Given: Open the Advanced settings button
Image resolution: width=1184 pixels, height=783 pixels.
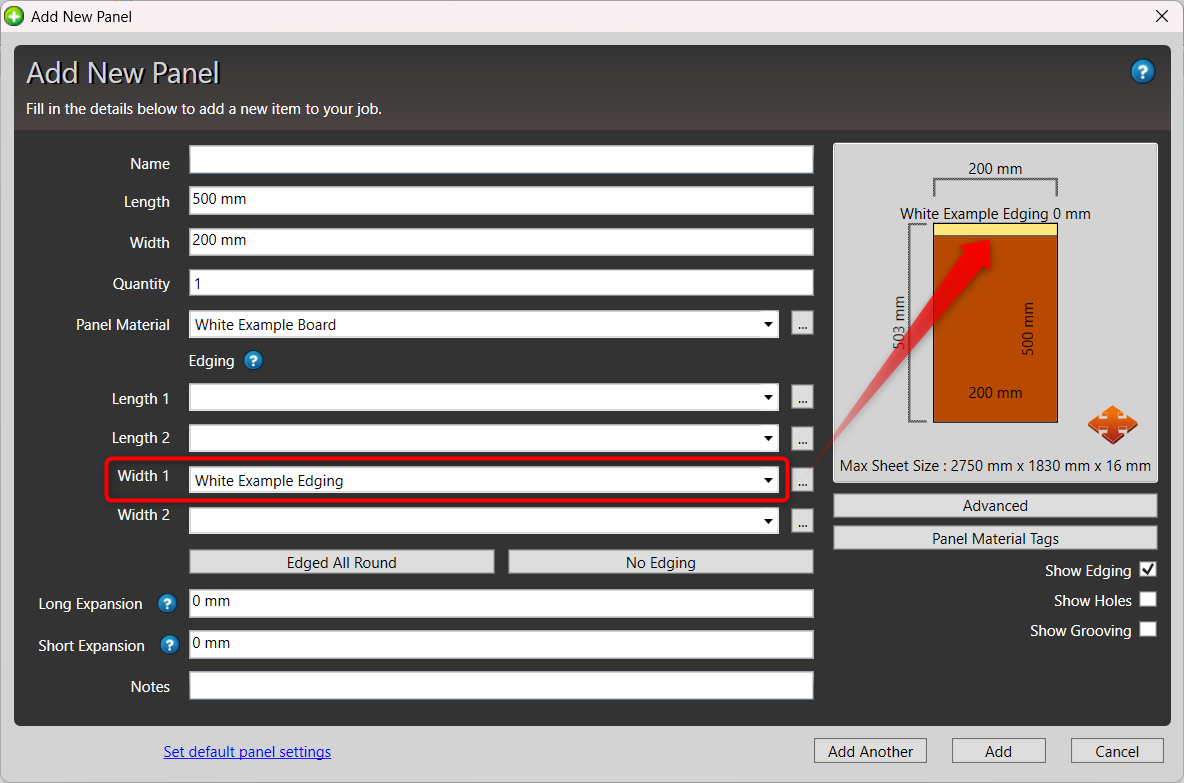Looking at the screenshot, I should coord(995,505).
